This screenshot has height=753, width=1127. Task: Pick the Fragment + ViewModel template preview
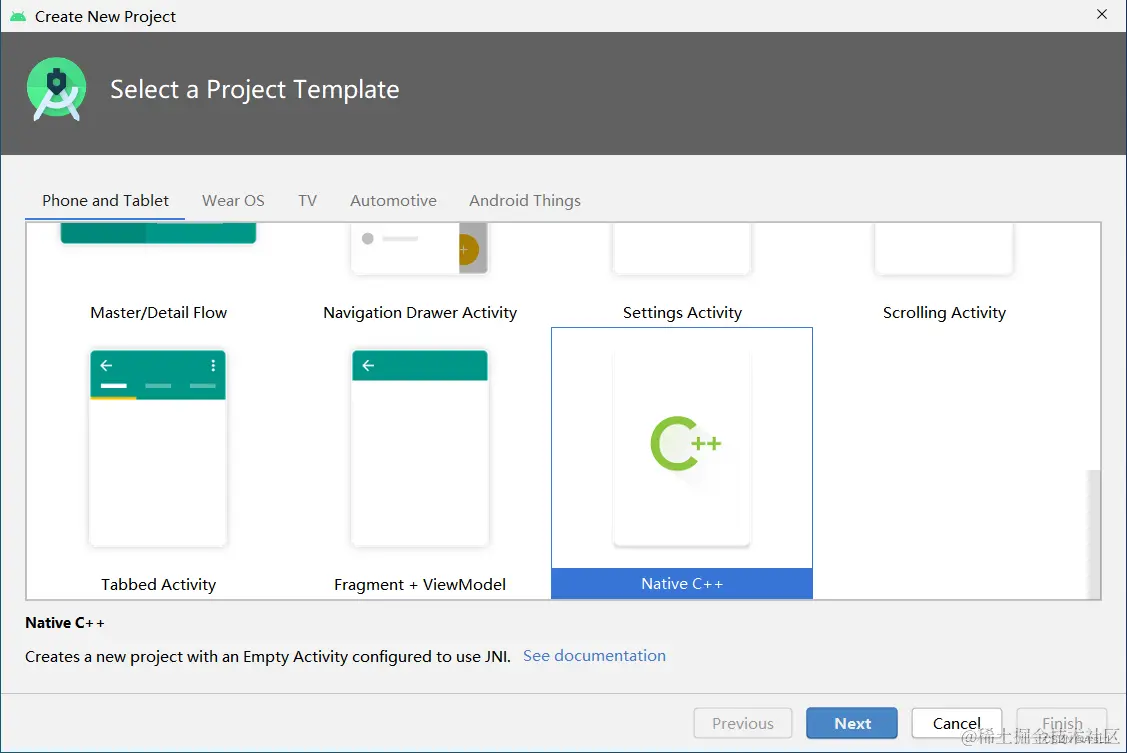[x=420, y=448]
